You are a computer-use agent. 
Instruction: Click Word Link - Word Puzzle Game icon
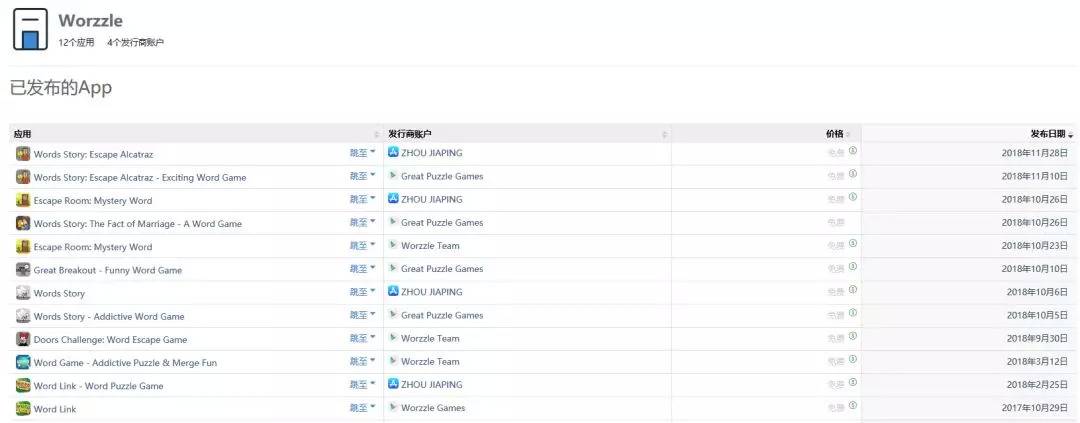tap(23, 385)
